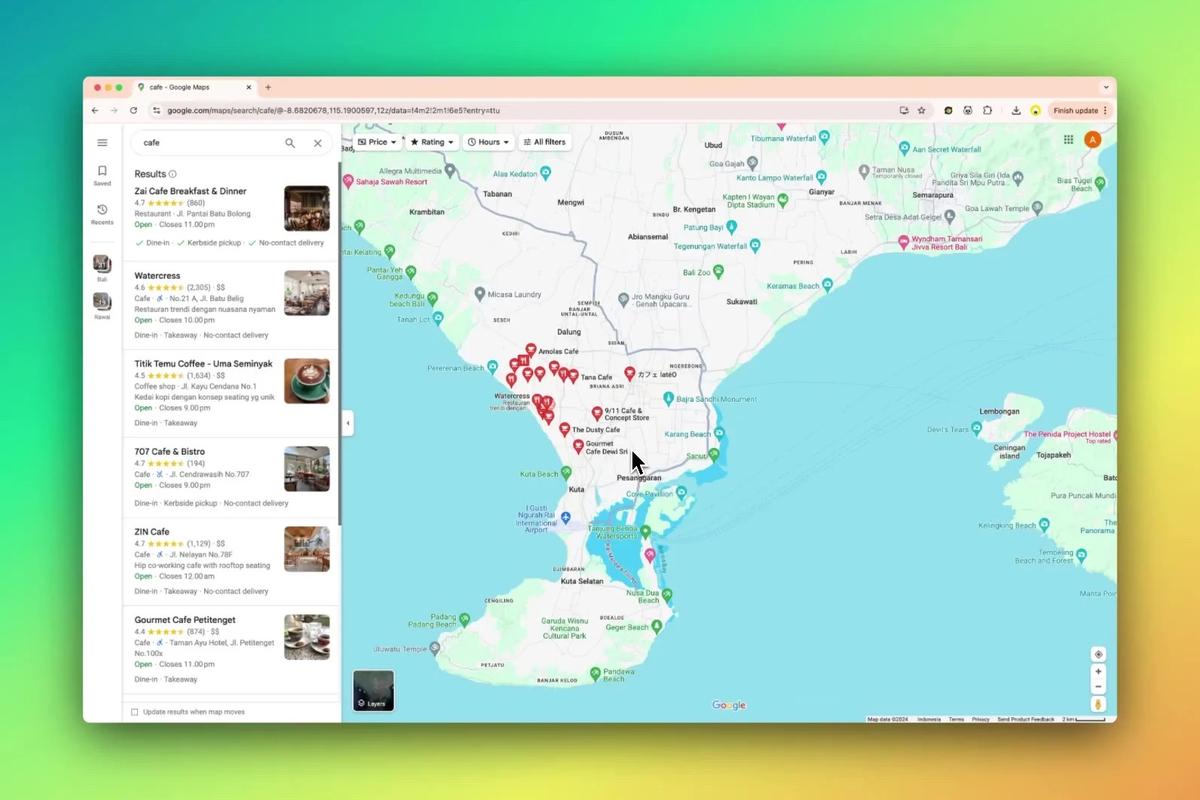This screenshot has height=800, width=1200.
Task: Open the Privacy link at map bottom
Action: click(x=981, y=719)
